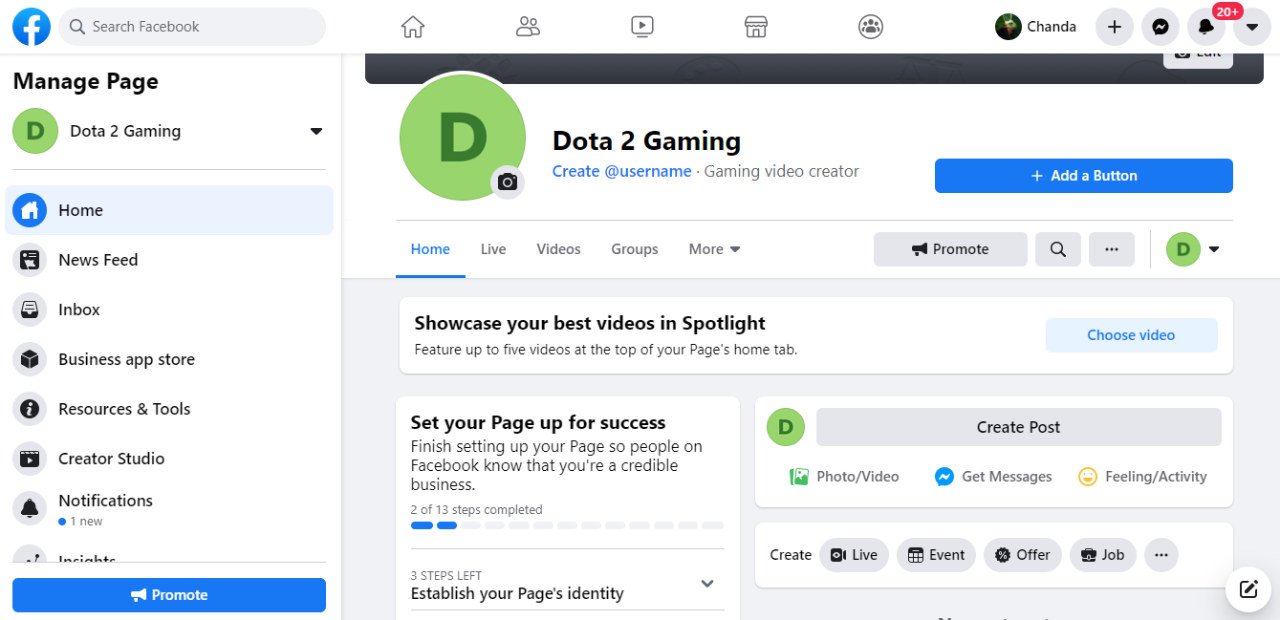Click the Promote button in the sidebar
This screenshot has height=620, width=1280.
(x=169, y=595)
